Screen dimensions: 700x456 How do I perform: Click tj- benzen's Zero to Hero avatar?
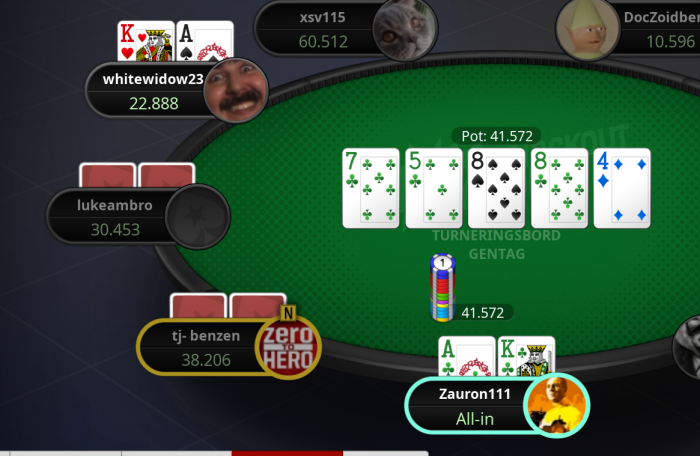(288, 347)
